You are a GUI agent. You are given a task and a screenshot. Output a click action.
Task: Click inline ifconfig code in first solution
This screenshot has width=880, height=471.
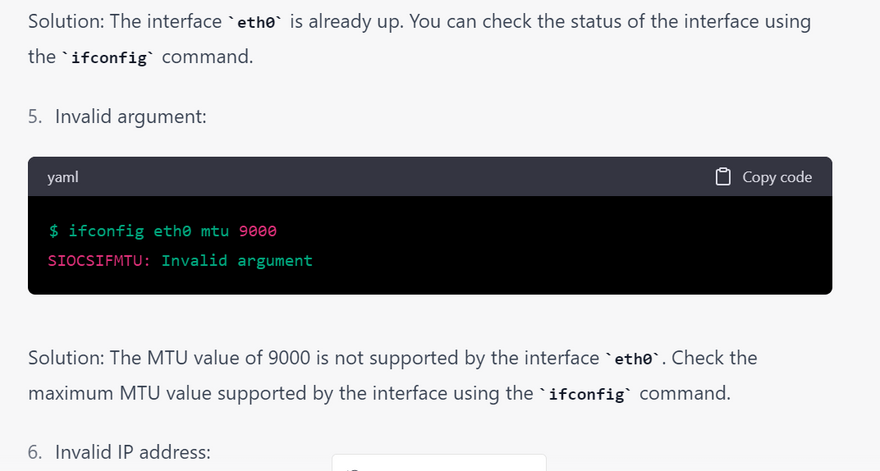click(x=109, y=57)
